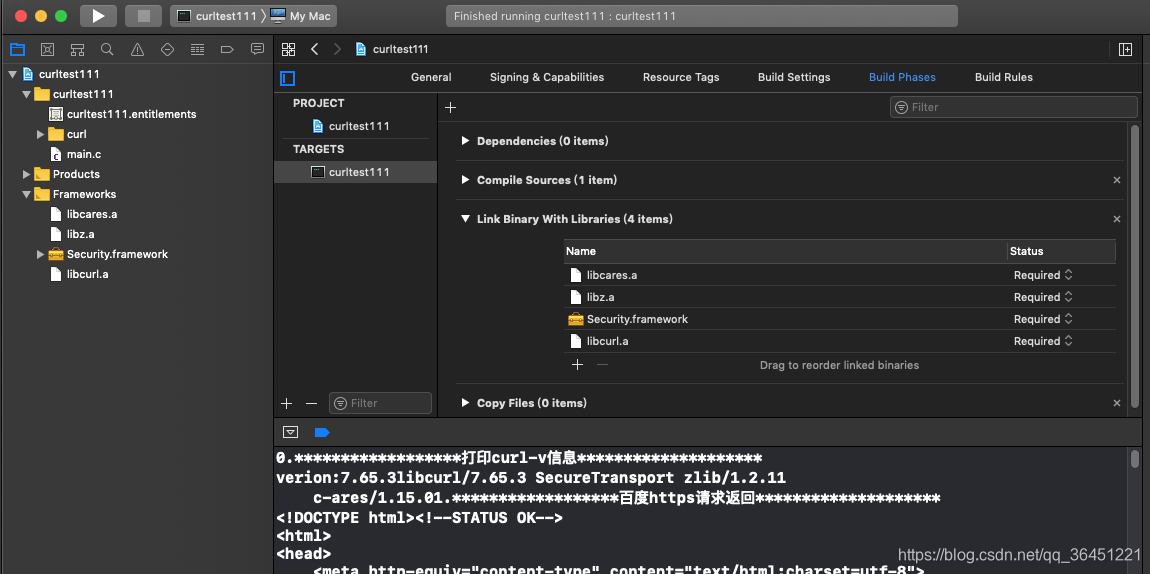Open the Test navigator diamond icon
The image size is (1150, 574).
(x=167, y=49)
